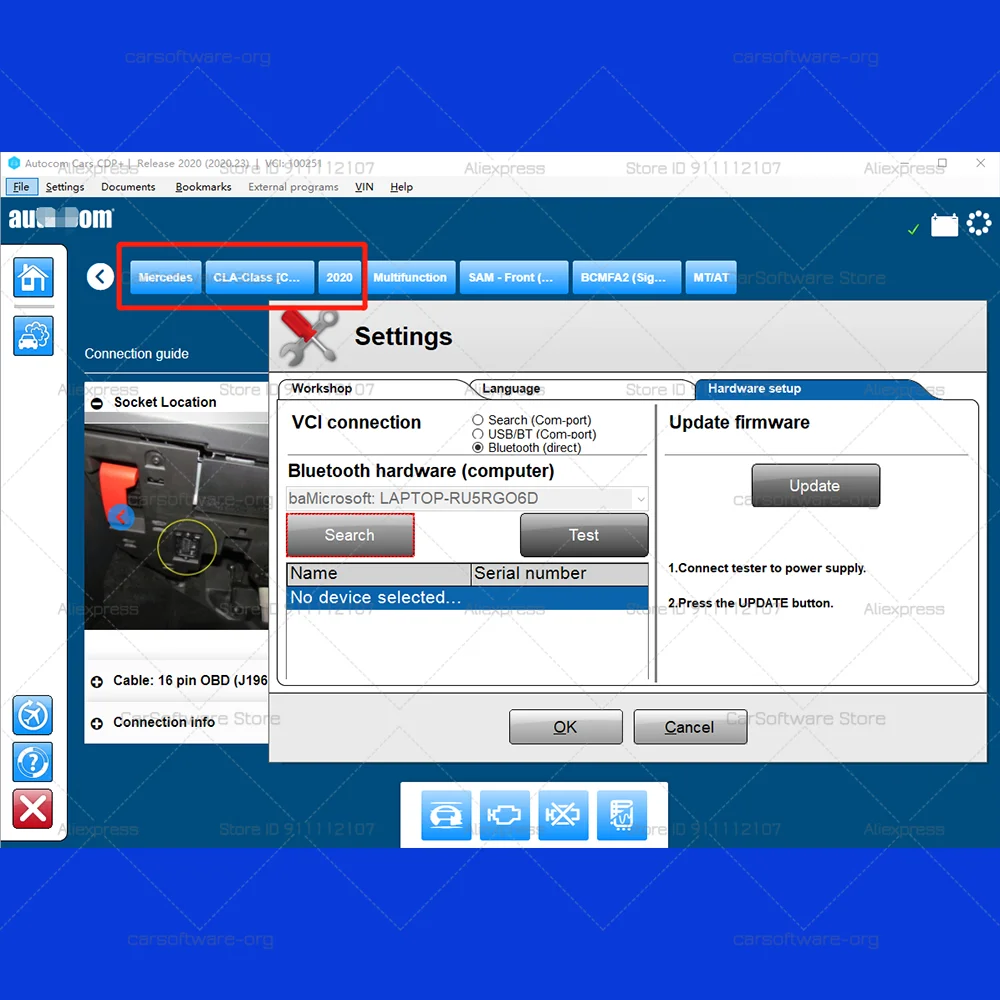The width and height of the screenshot is (1000, 1000).
Task: Click the BCMFA2 breadcrumb button
Action: tap(626, 277)
